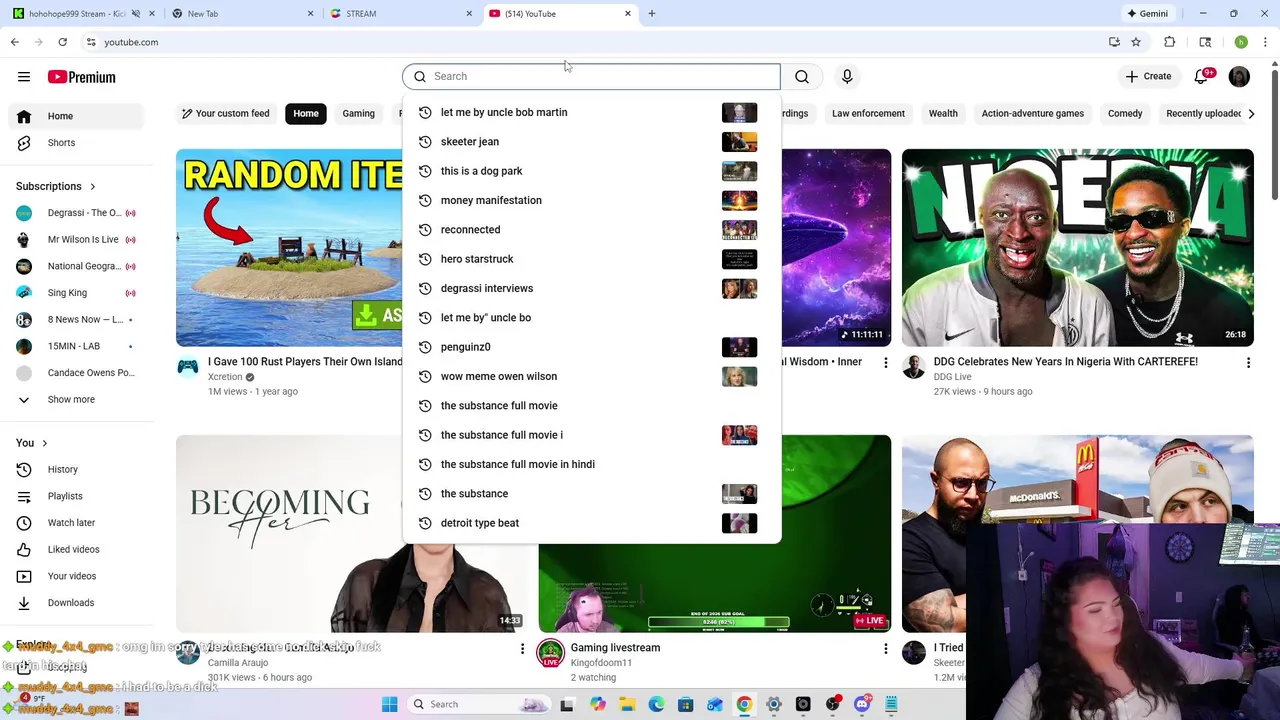
Task: Select the Law enforcement chip
Action: point(868,113)
